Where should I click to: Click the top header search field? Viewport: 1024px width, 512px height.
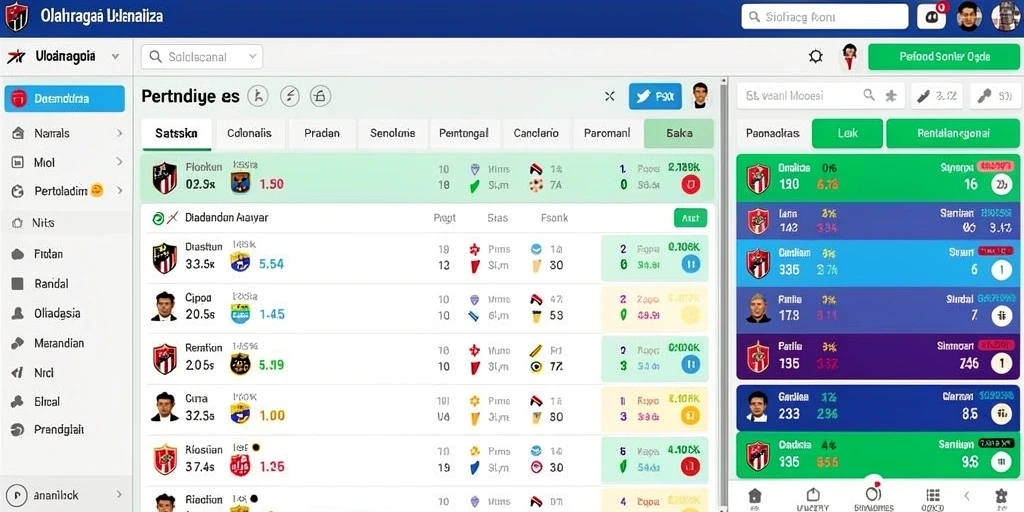point(825,17)
